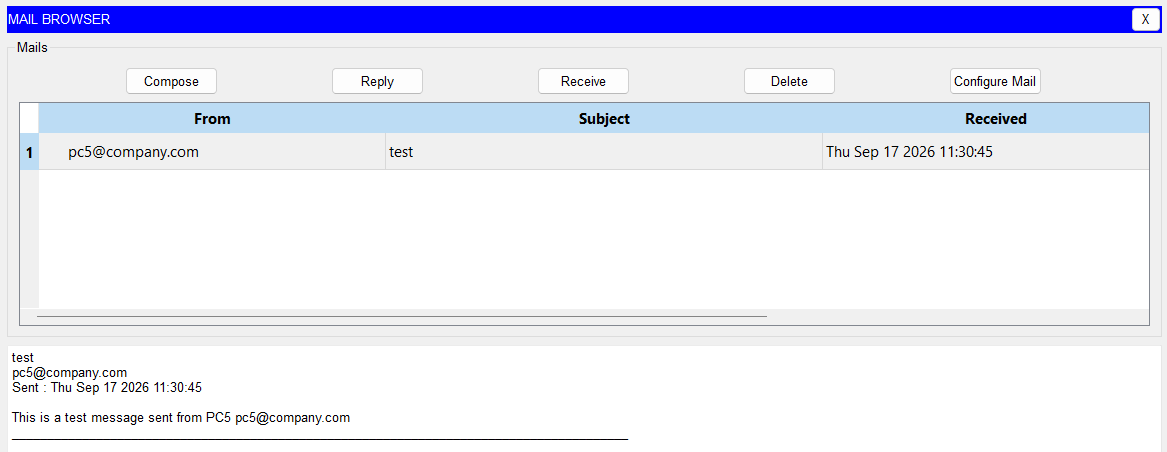Select the pc5@company.com sender cell
The image size is (1167, 452).
[x=212, y=152]
